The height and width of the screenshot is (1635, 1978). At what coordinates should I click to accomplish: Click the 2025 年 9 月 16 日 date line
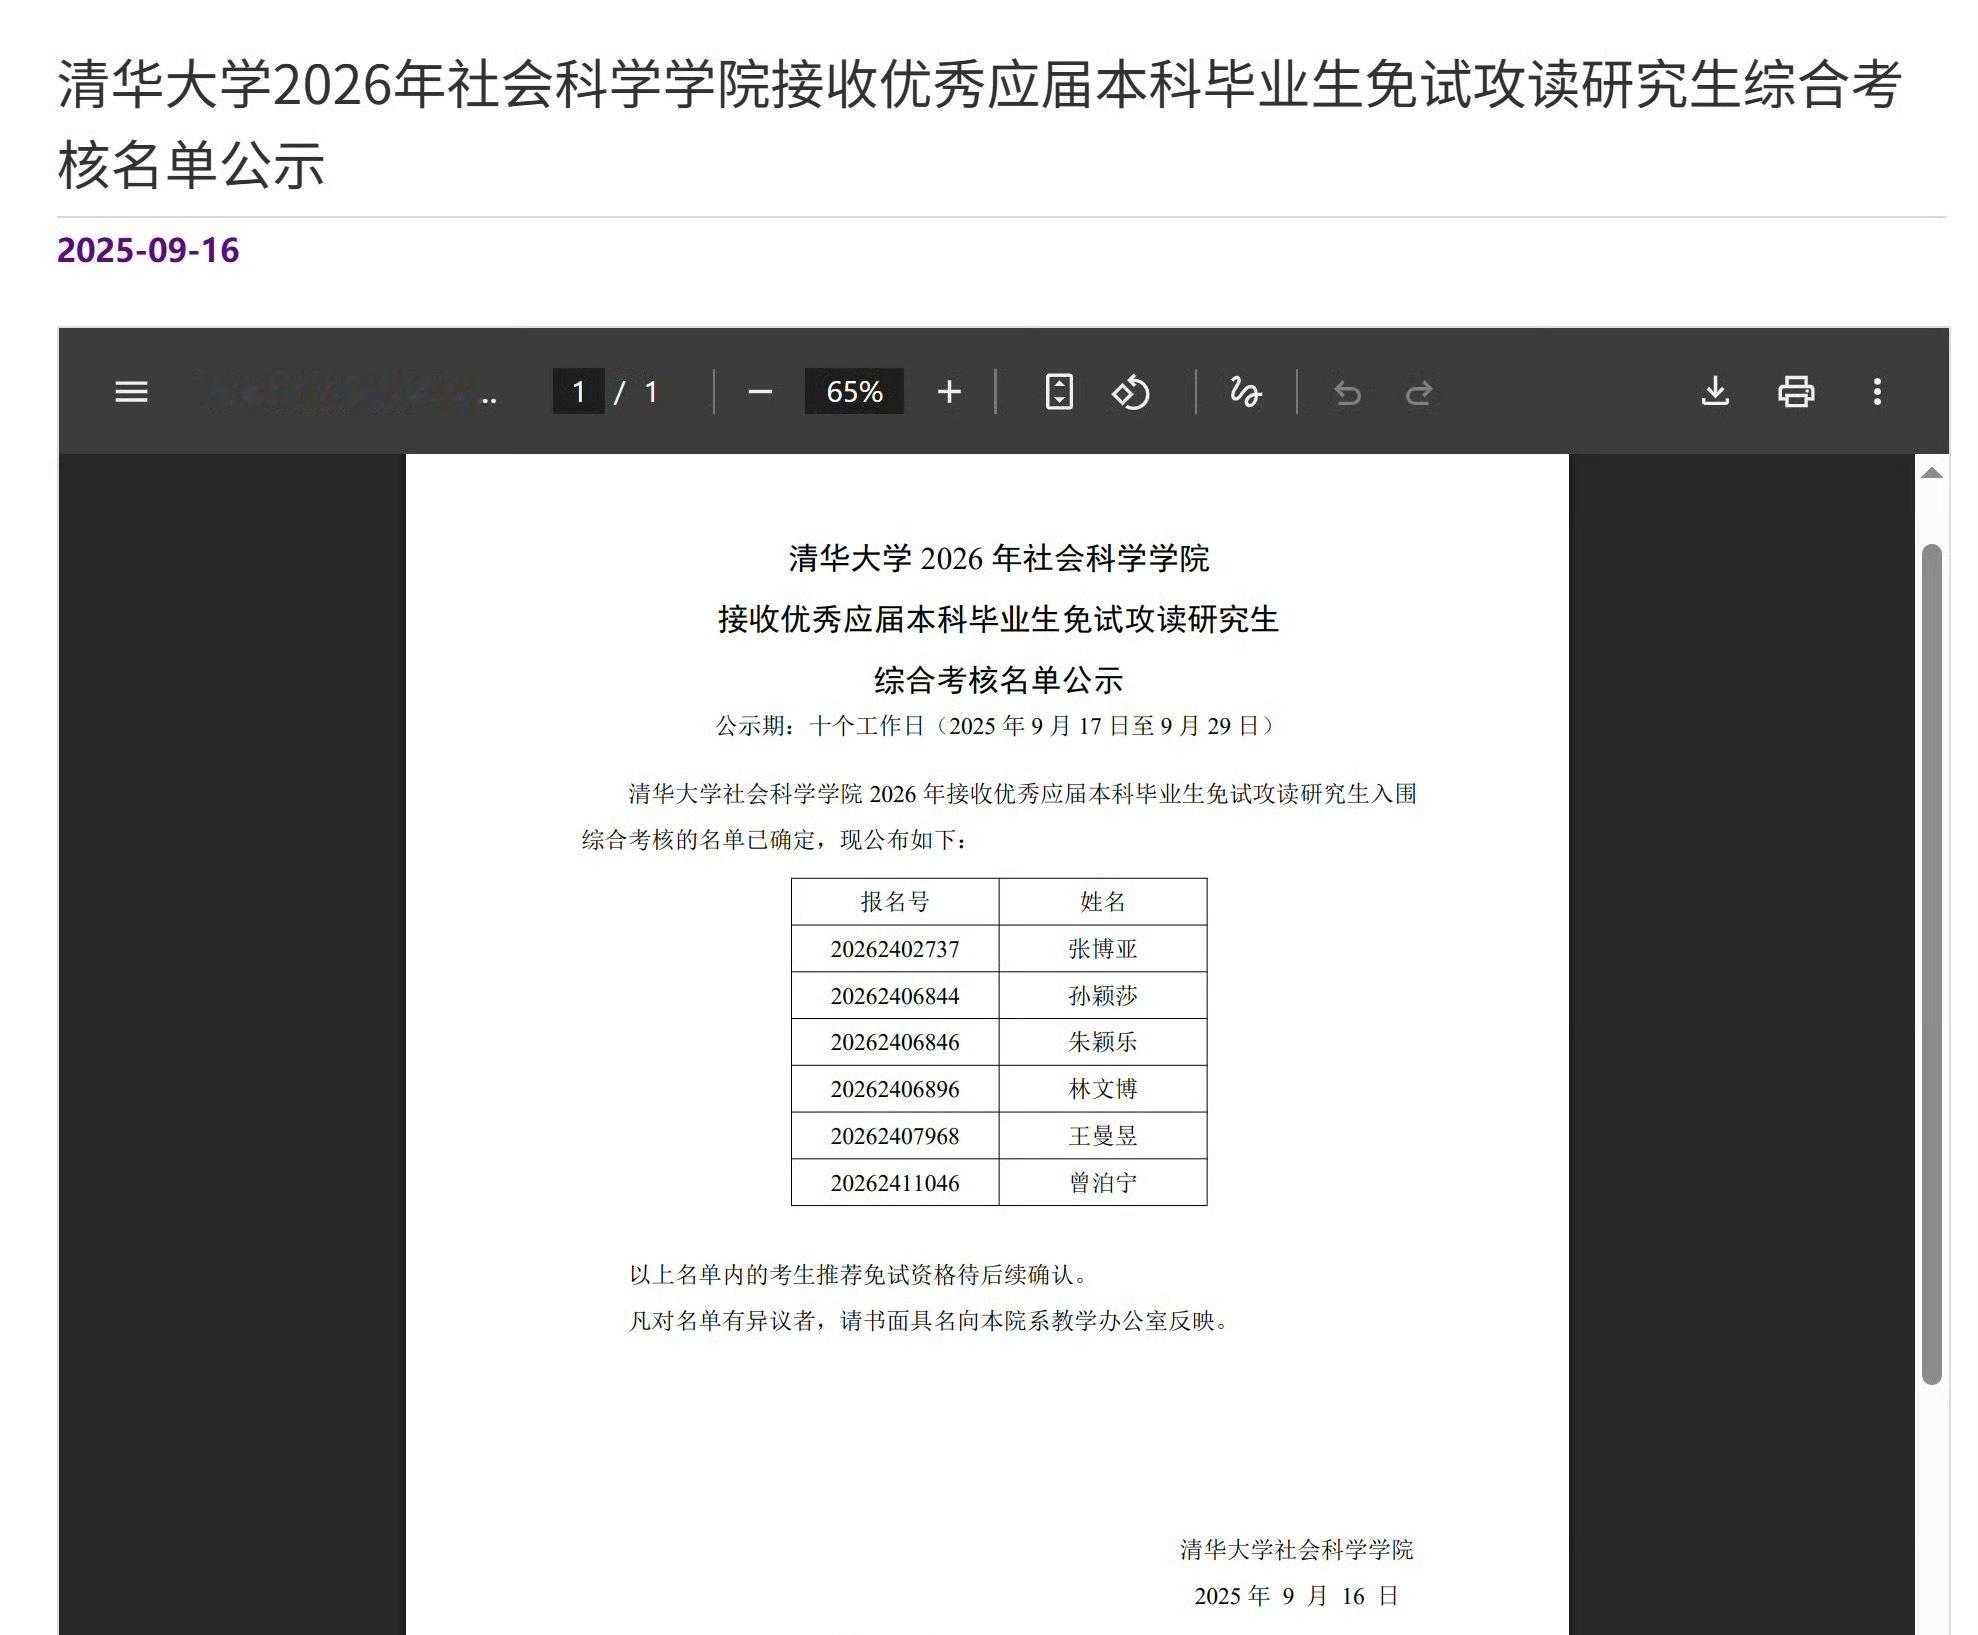[x=1296, y=1596]
